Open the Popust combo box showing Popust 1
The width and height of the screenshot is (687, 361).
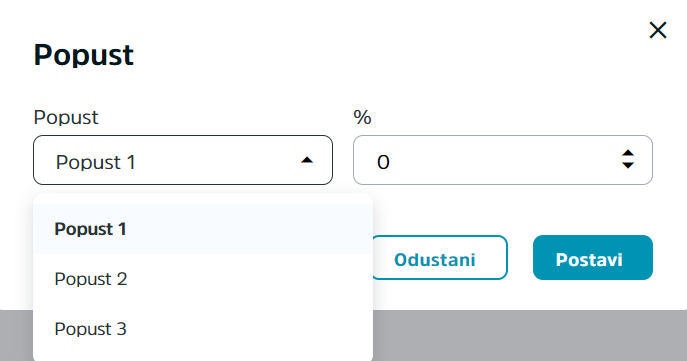[183, 160]
